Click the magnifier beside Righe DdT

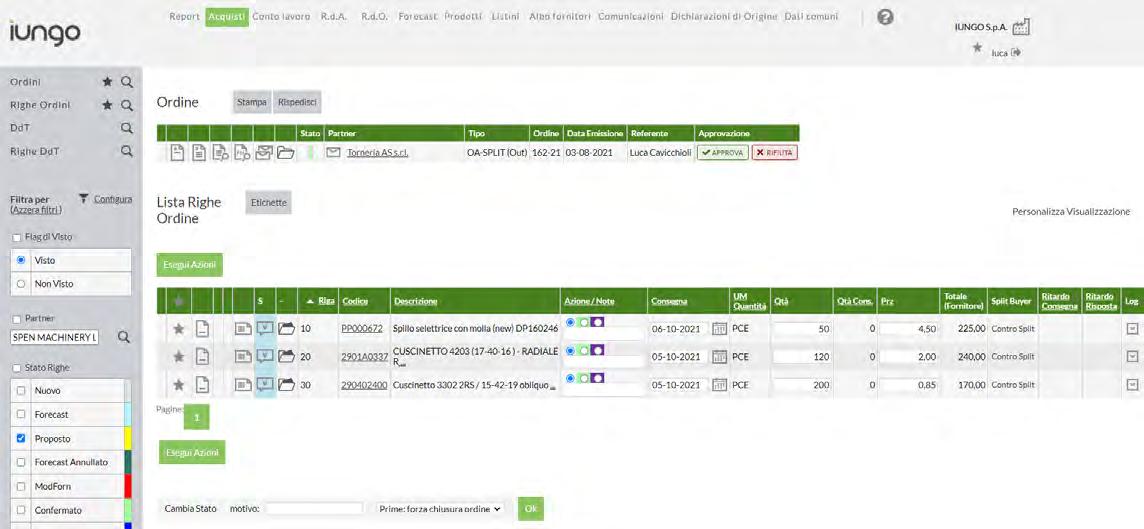126,151
